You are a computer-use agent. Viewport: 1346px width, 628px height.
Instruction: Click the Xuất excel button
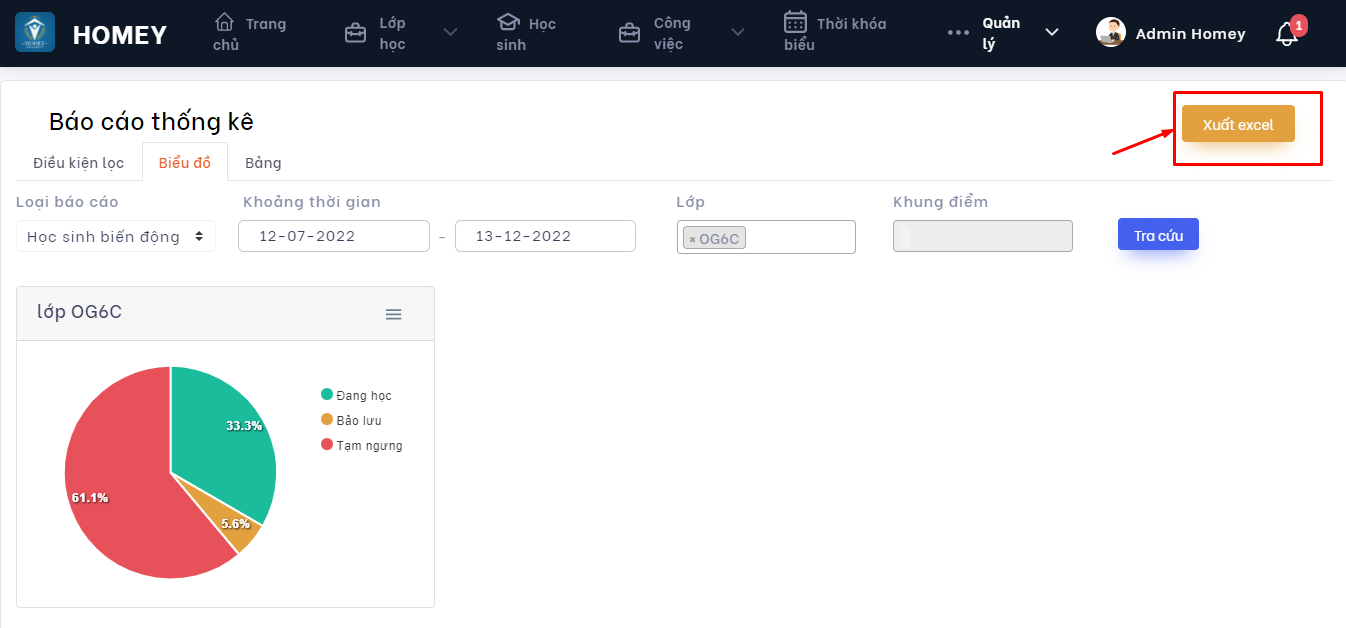tap(1238, 124)
